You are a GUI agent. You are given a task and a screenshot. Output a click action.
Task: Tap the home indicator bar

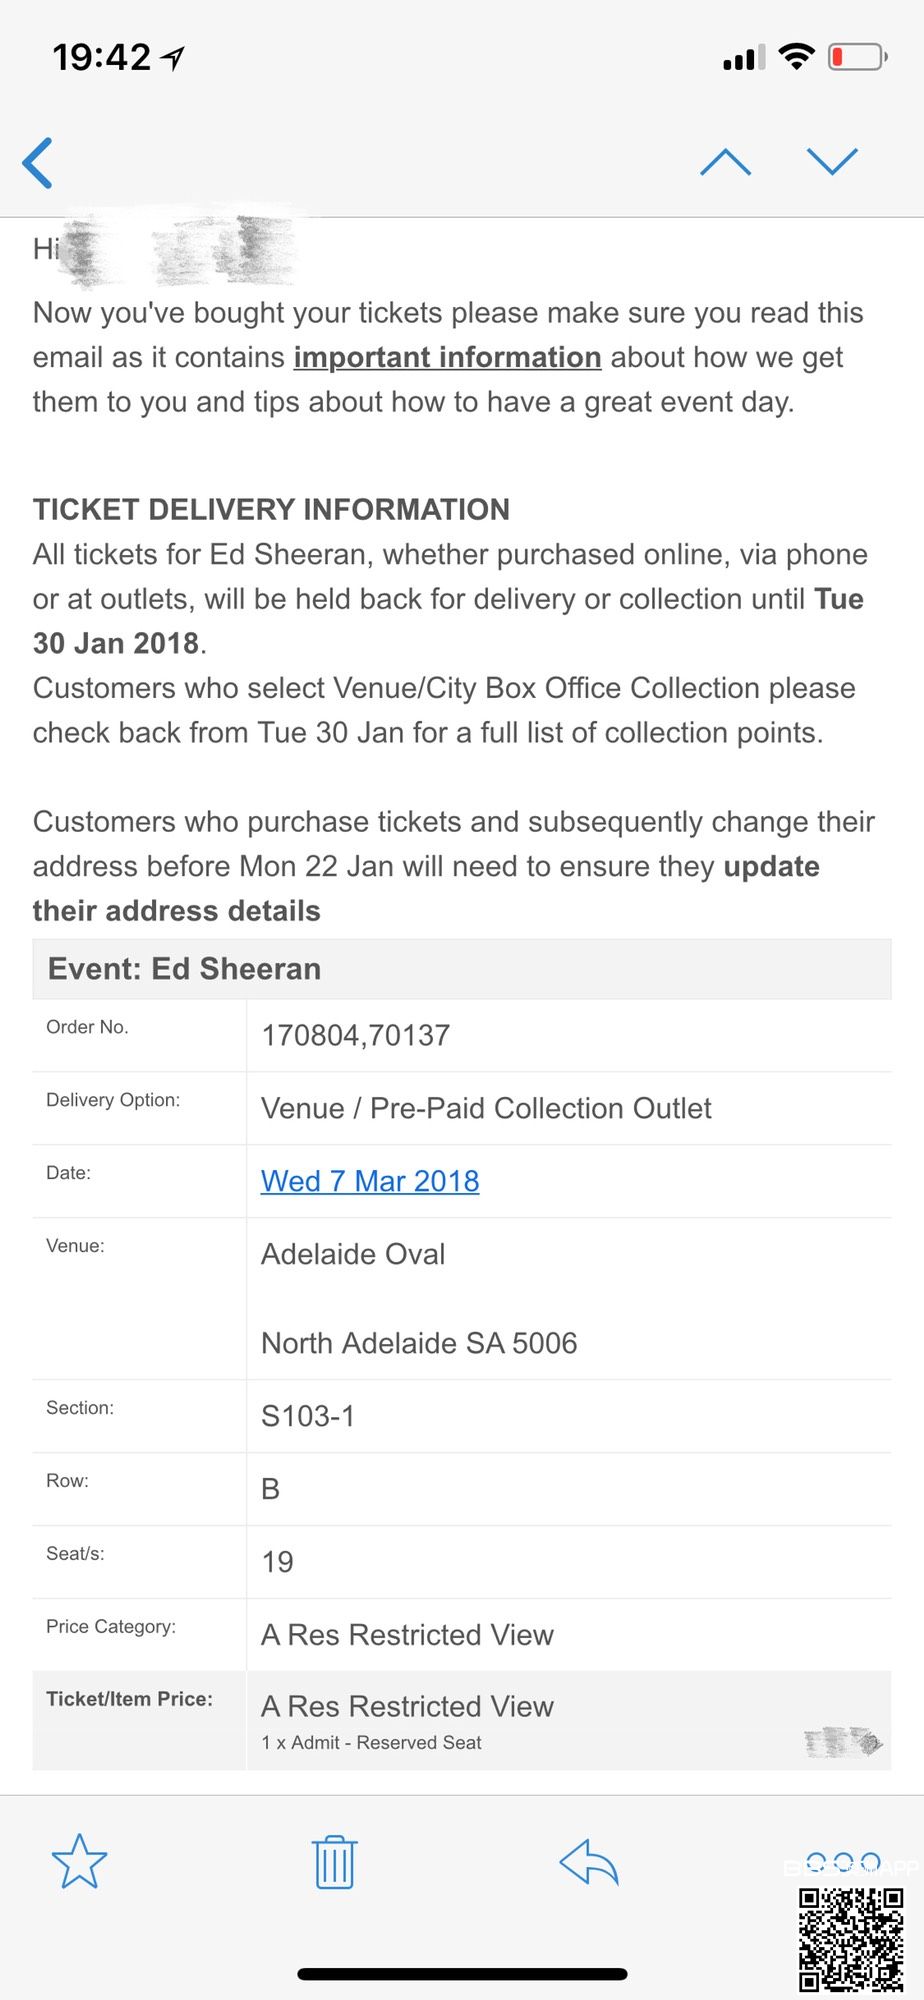tap(462, 1974)
